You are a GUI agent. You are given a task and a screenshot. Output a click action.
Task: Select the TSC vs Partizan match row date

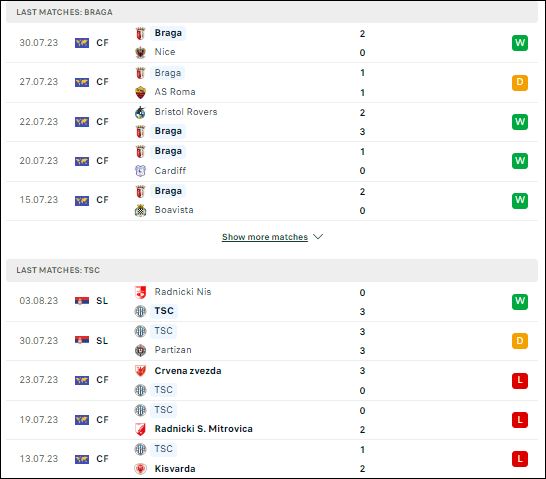[x=39, y=340]
